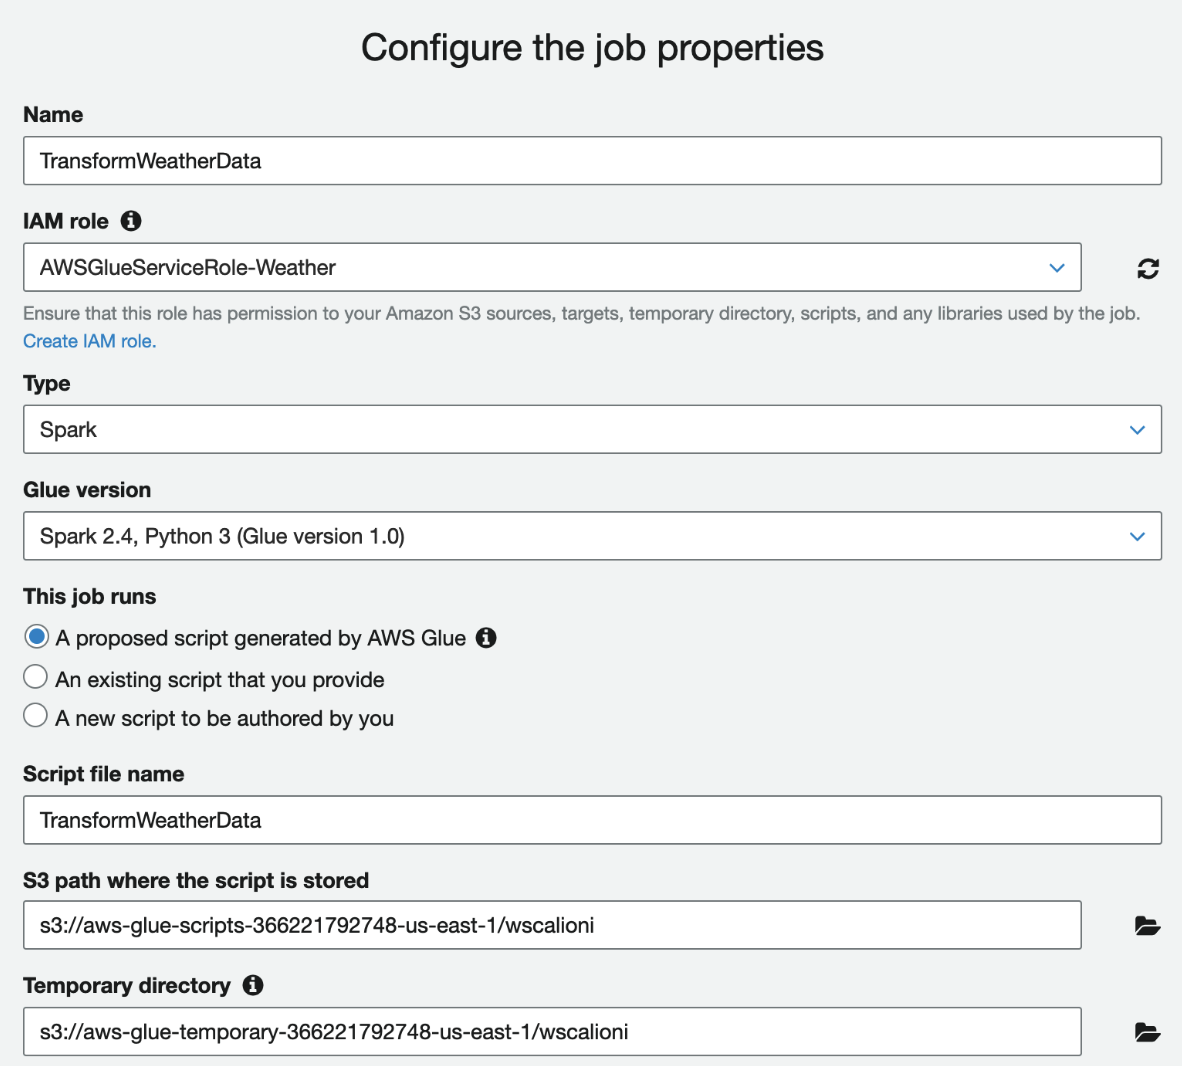The image size is (1182, 1066).
Task: Browse folders for the temporary directory
Action: click(1147, 1032)
